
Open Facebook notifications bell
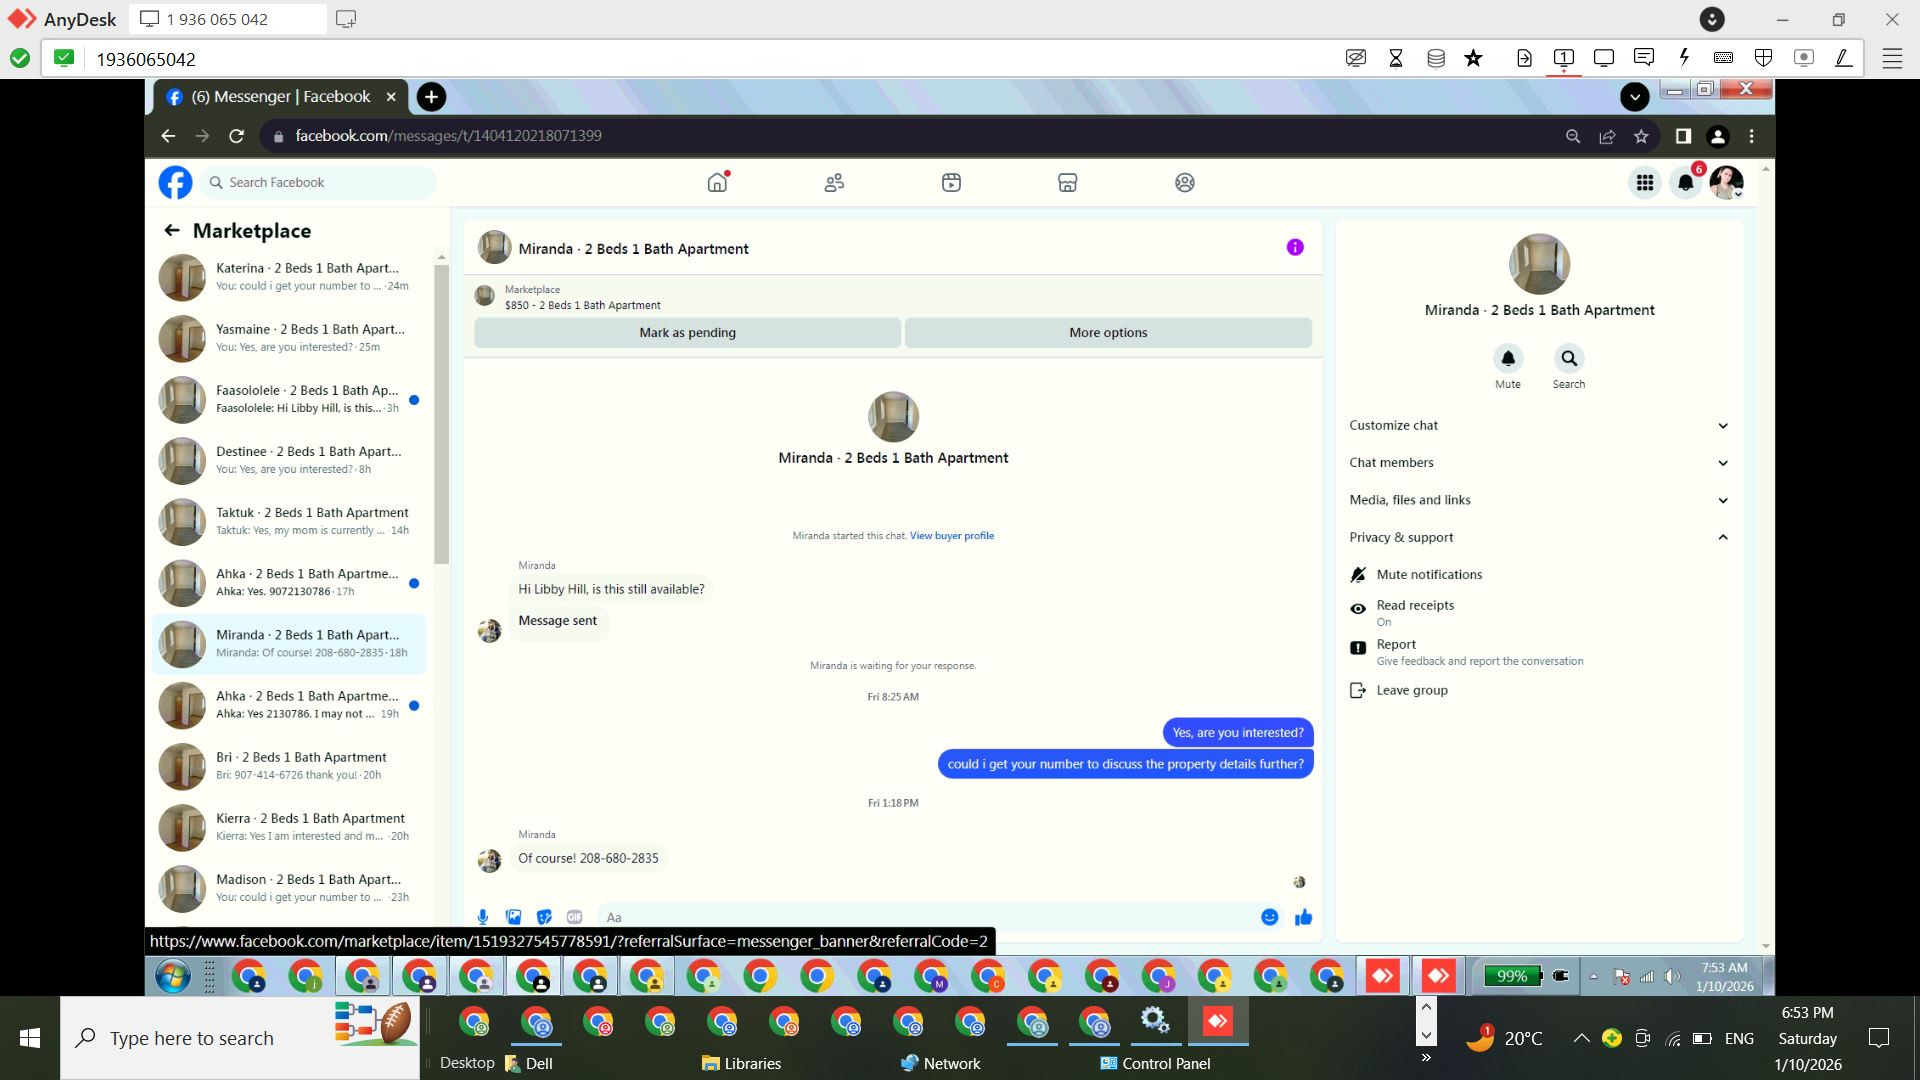click(1686, 183)
